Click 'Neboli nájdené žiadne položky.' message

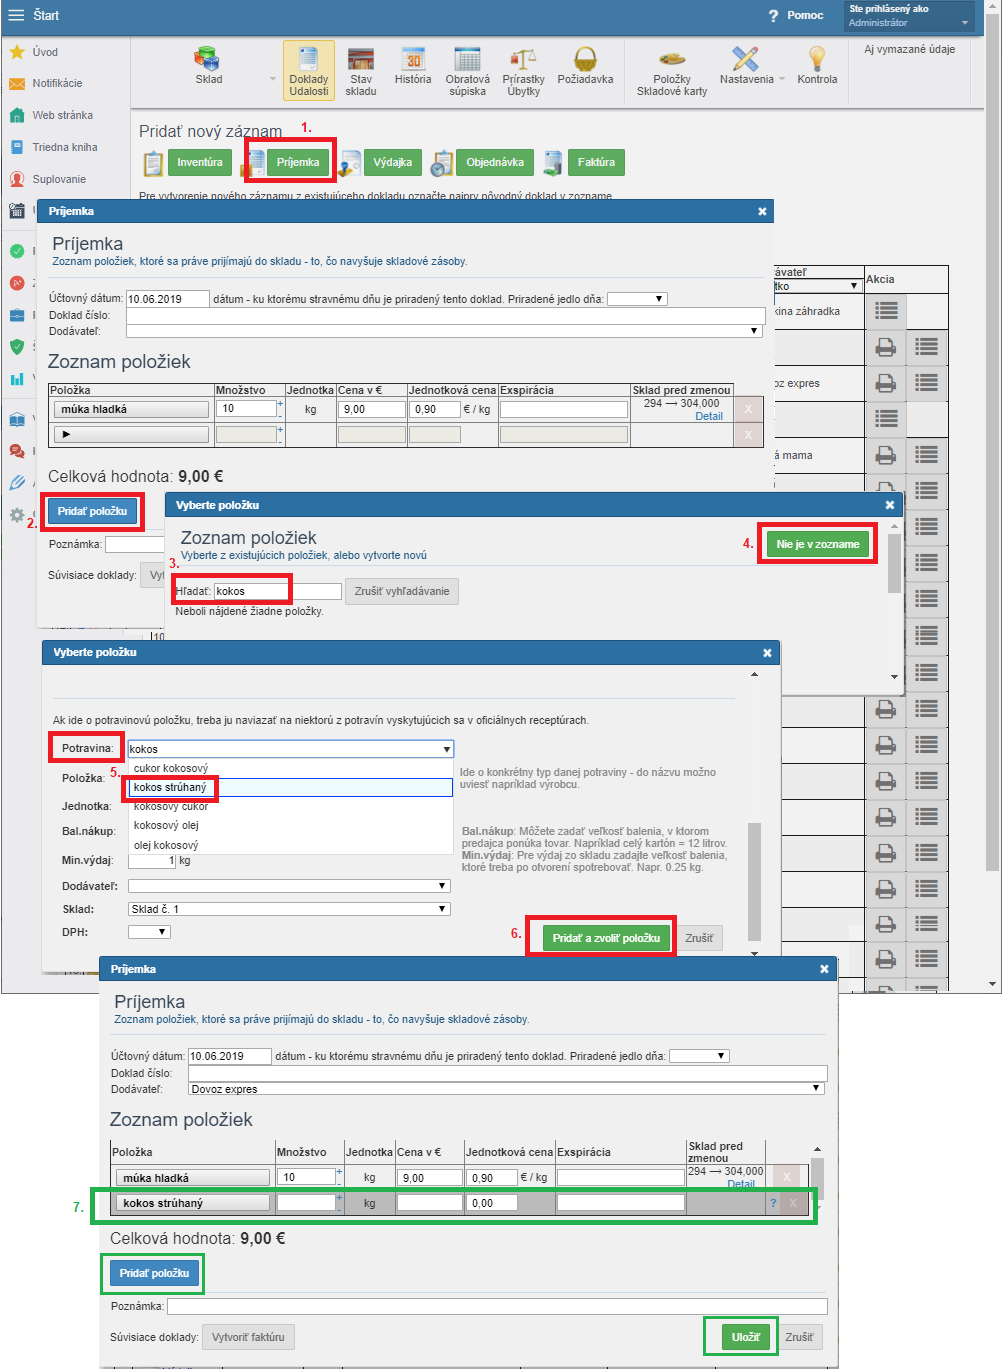click(x=249, y=611)
